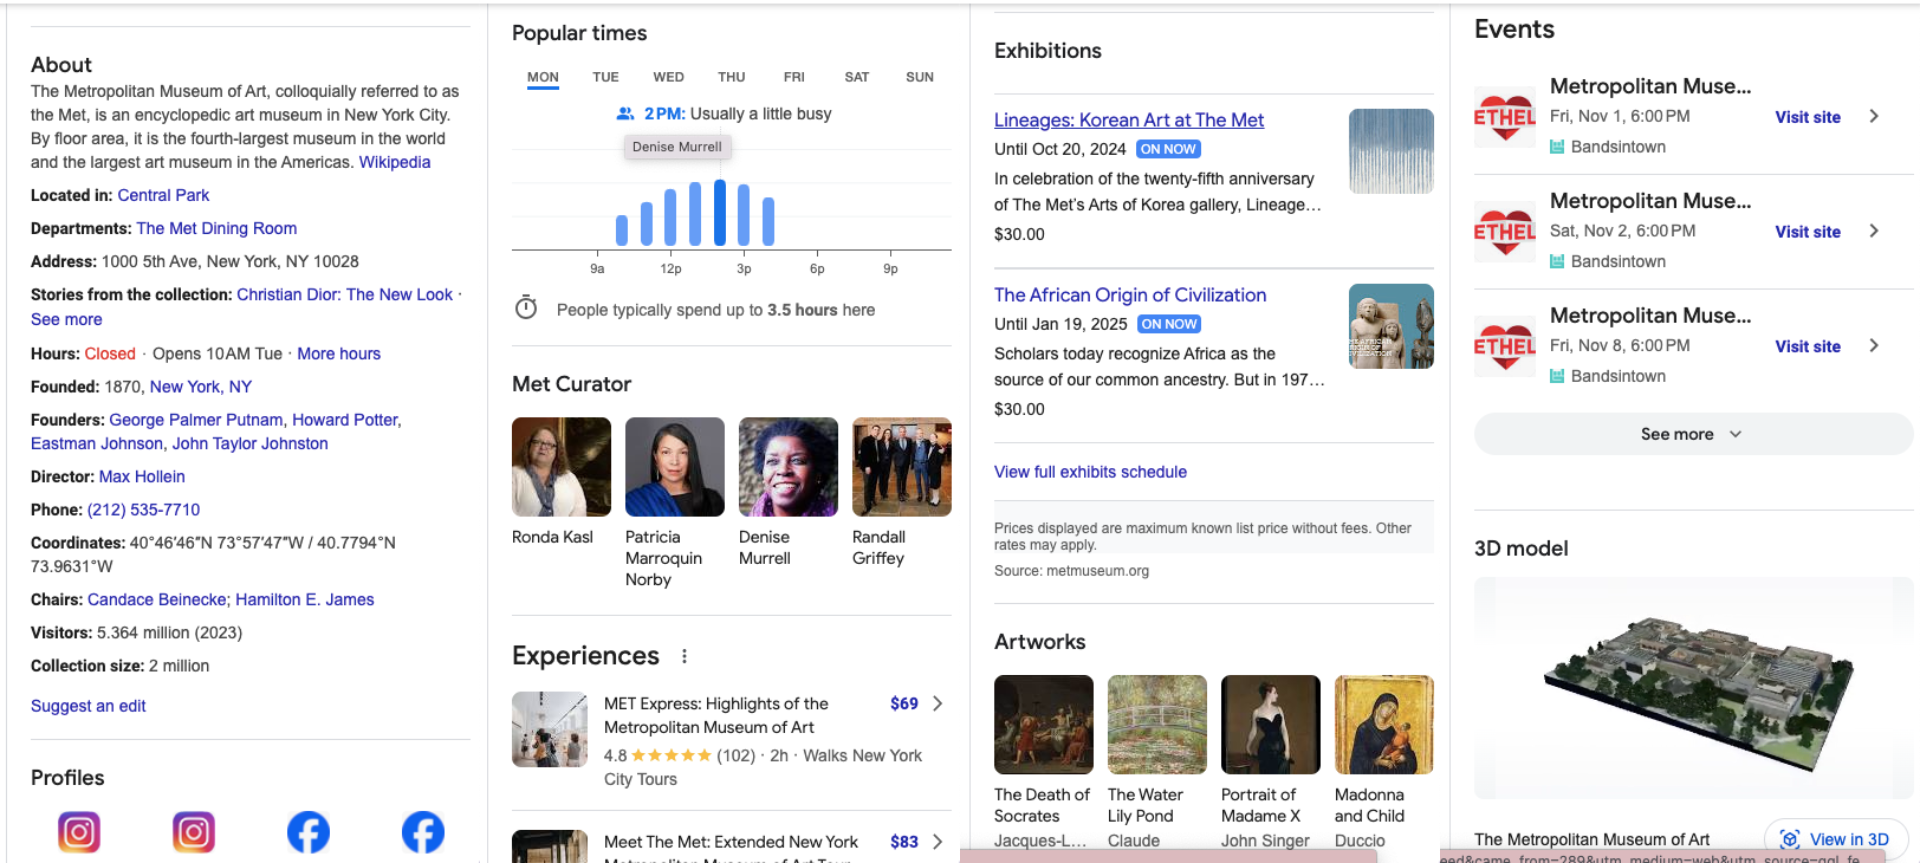Open Denise Murrell curator photo

(788, 467)
